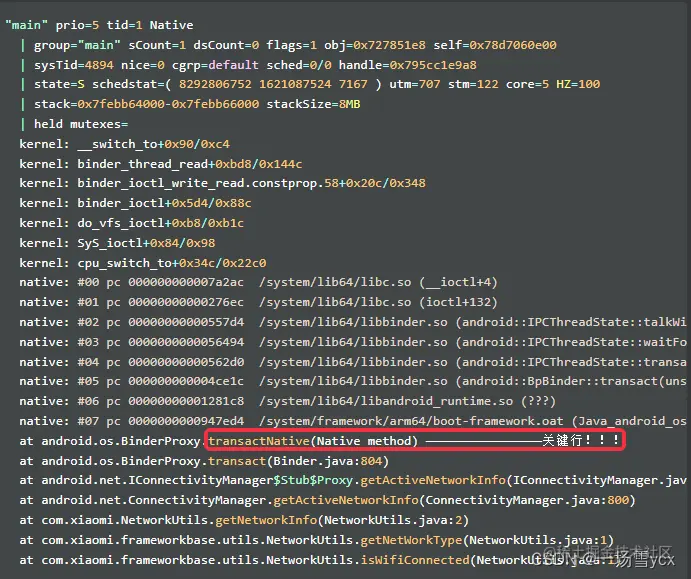This screenshot has width=691, height=579.
Task: Click com.xiaomi.NetworkUtils.getNetworkInfo line
Action: click(244, 520)
